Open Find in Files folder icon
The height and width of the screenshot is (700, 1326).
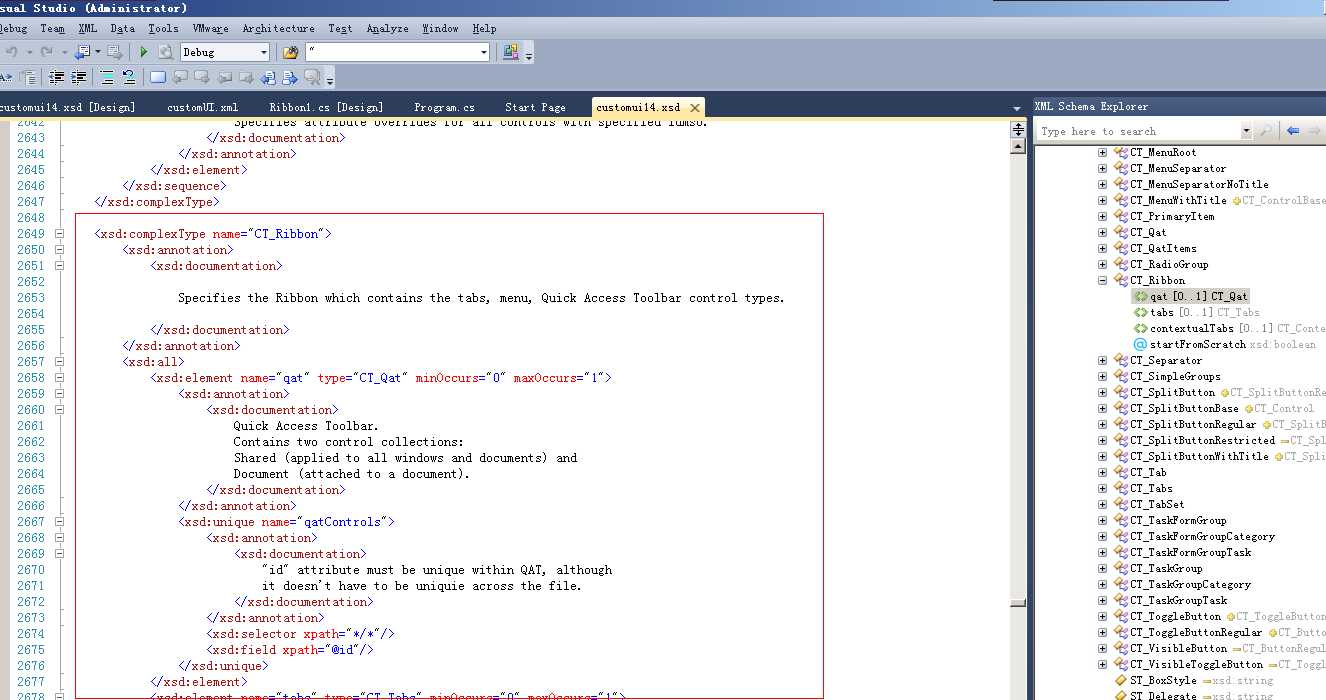pyautogui.click(x=291, y=52)
